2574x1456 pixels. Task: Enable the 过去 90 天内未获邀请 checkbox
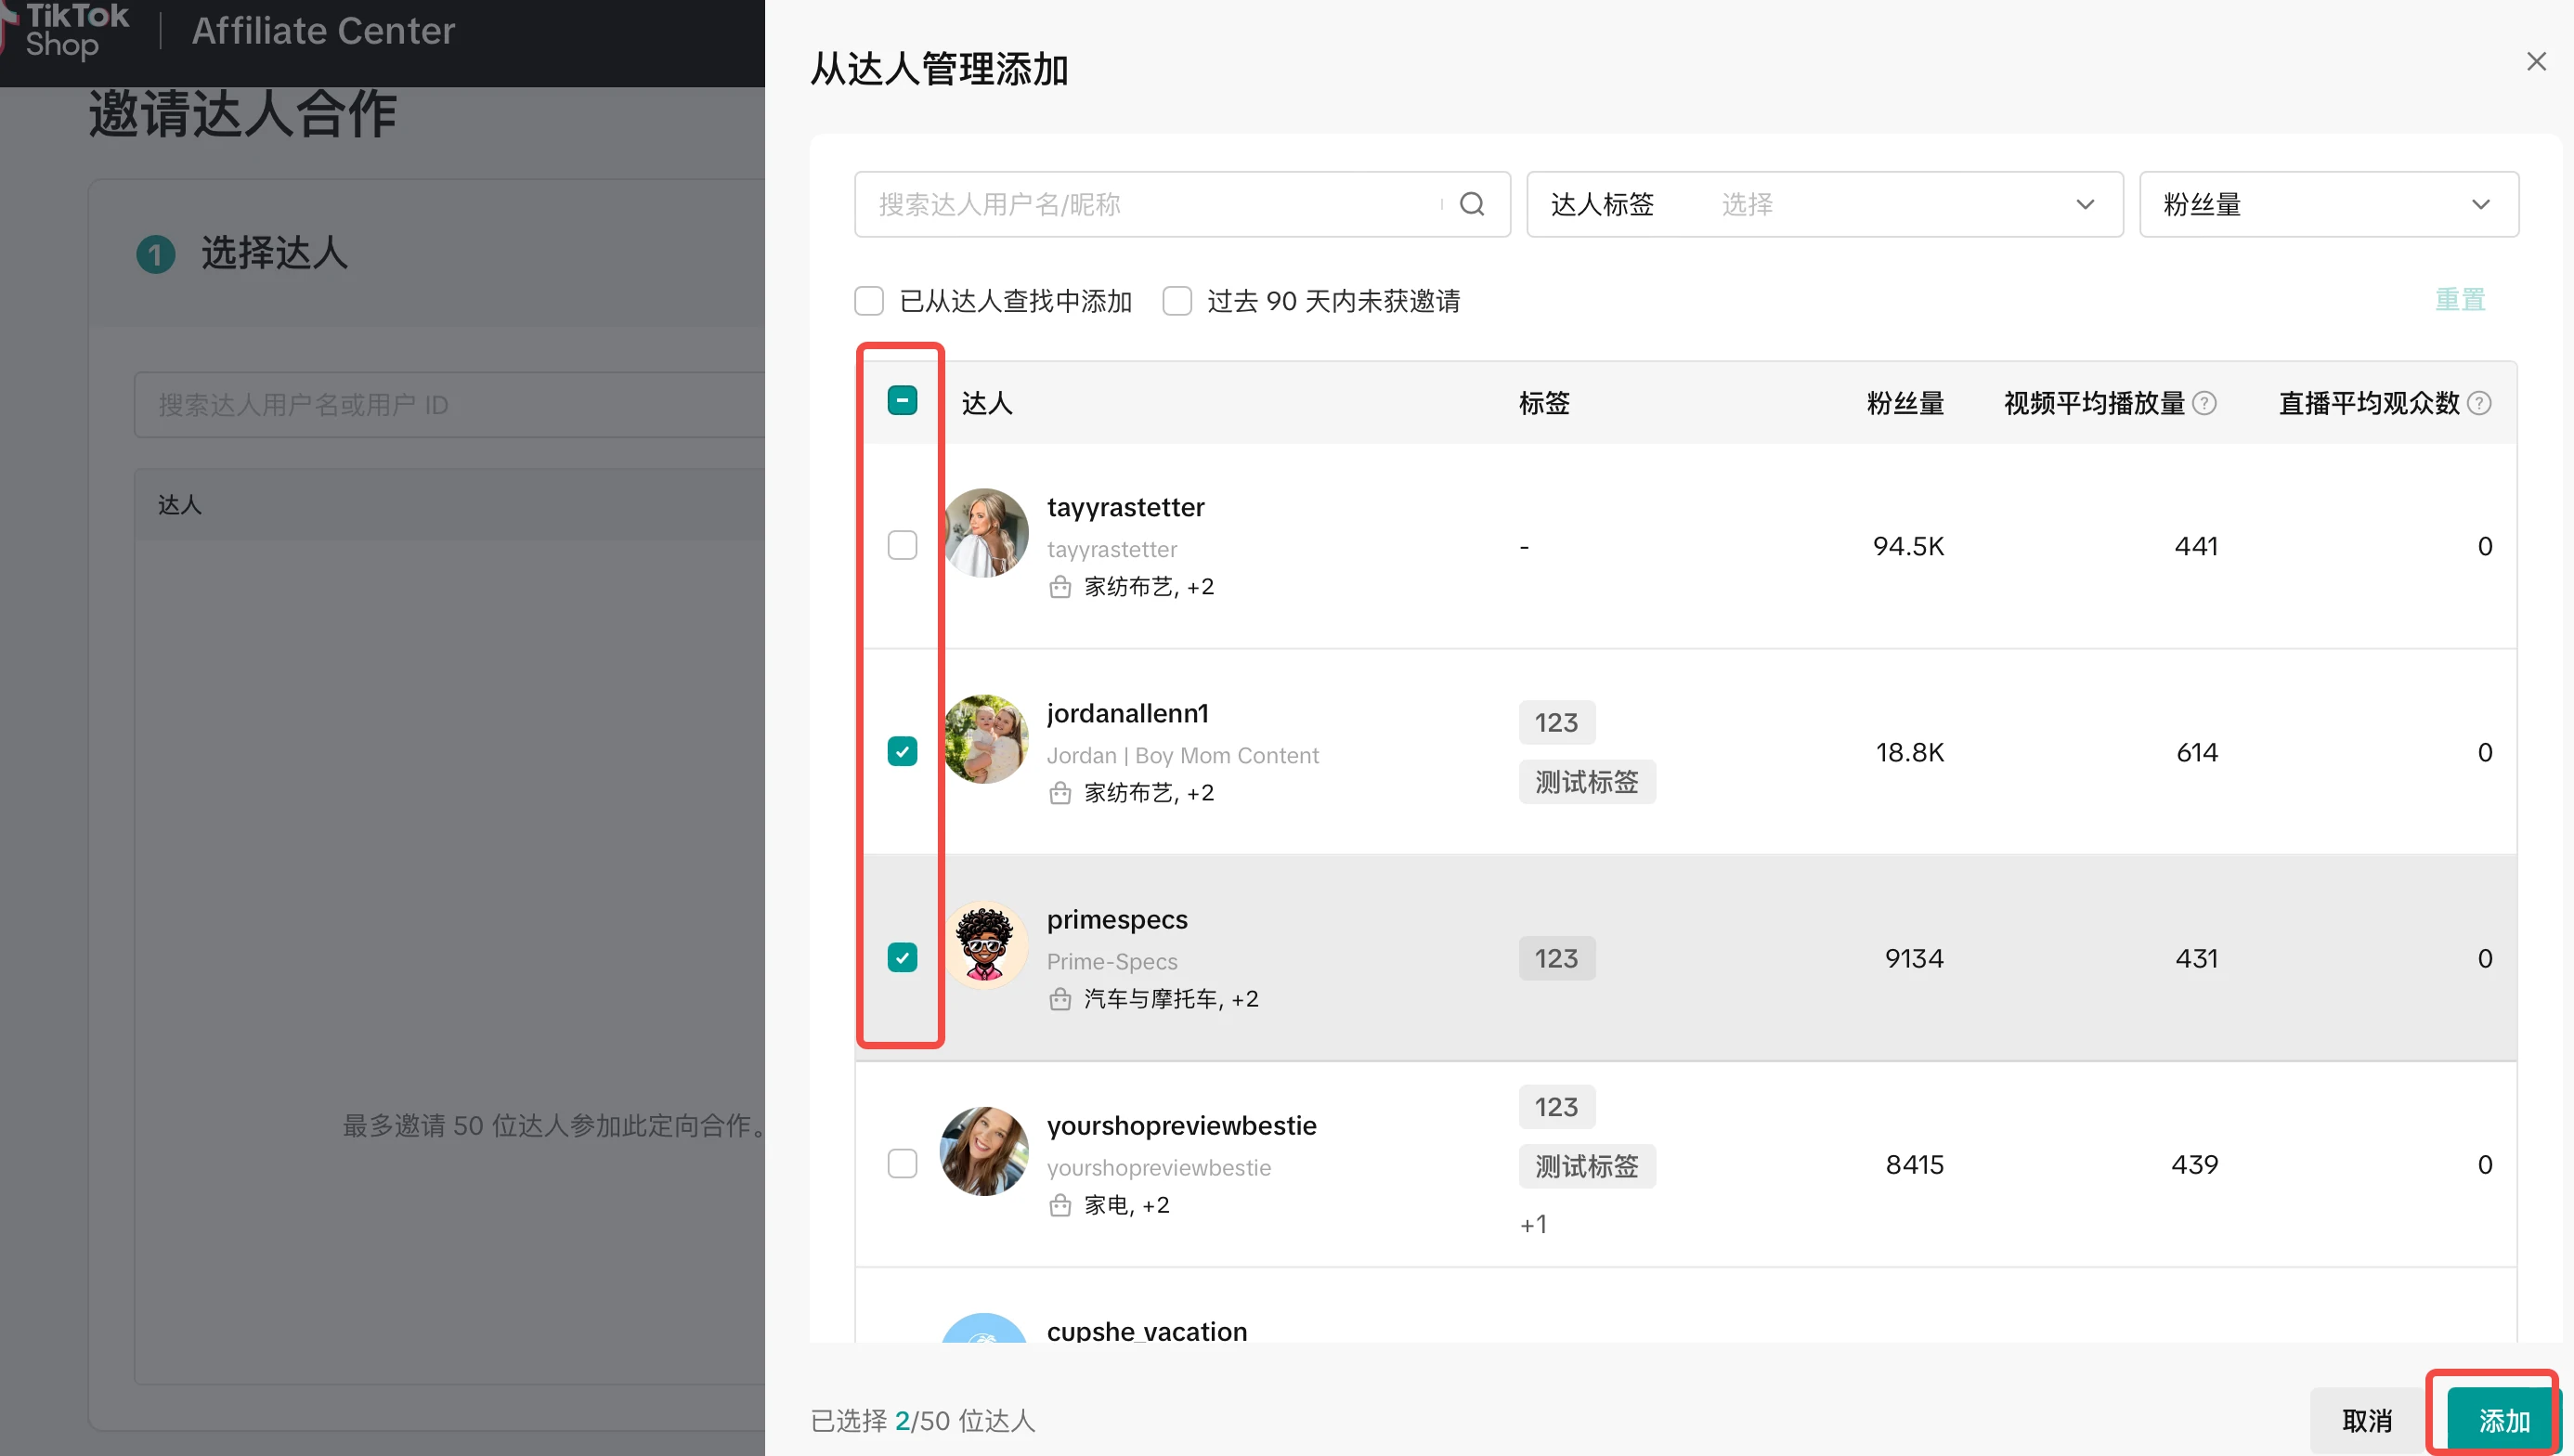click(x=1177, y=300)
